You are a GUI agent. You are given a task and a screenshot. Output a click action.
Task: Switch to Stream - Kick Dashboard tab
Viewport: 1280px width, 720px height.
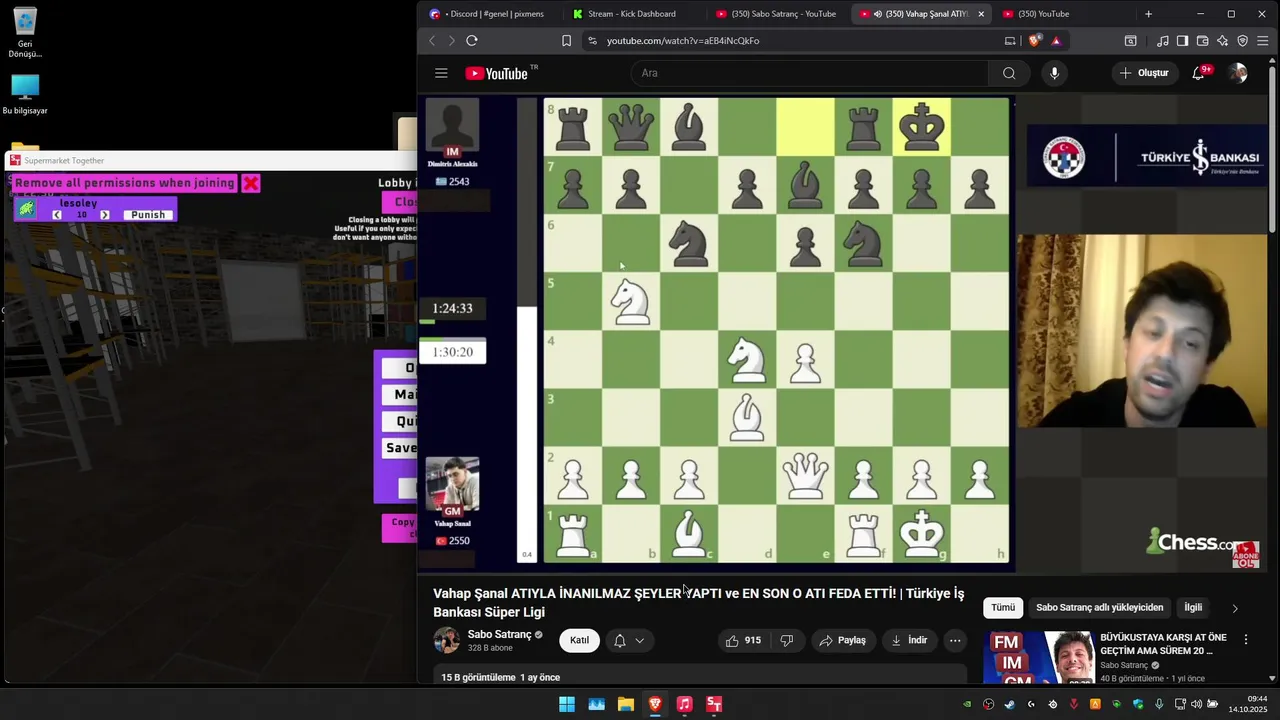[x=630, y=14]
